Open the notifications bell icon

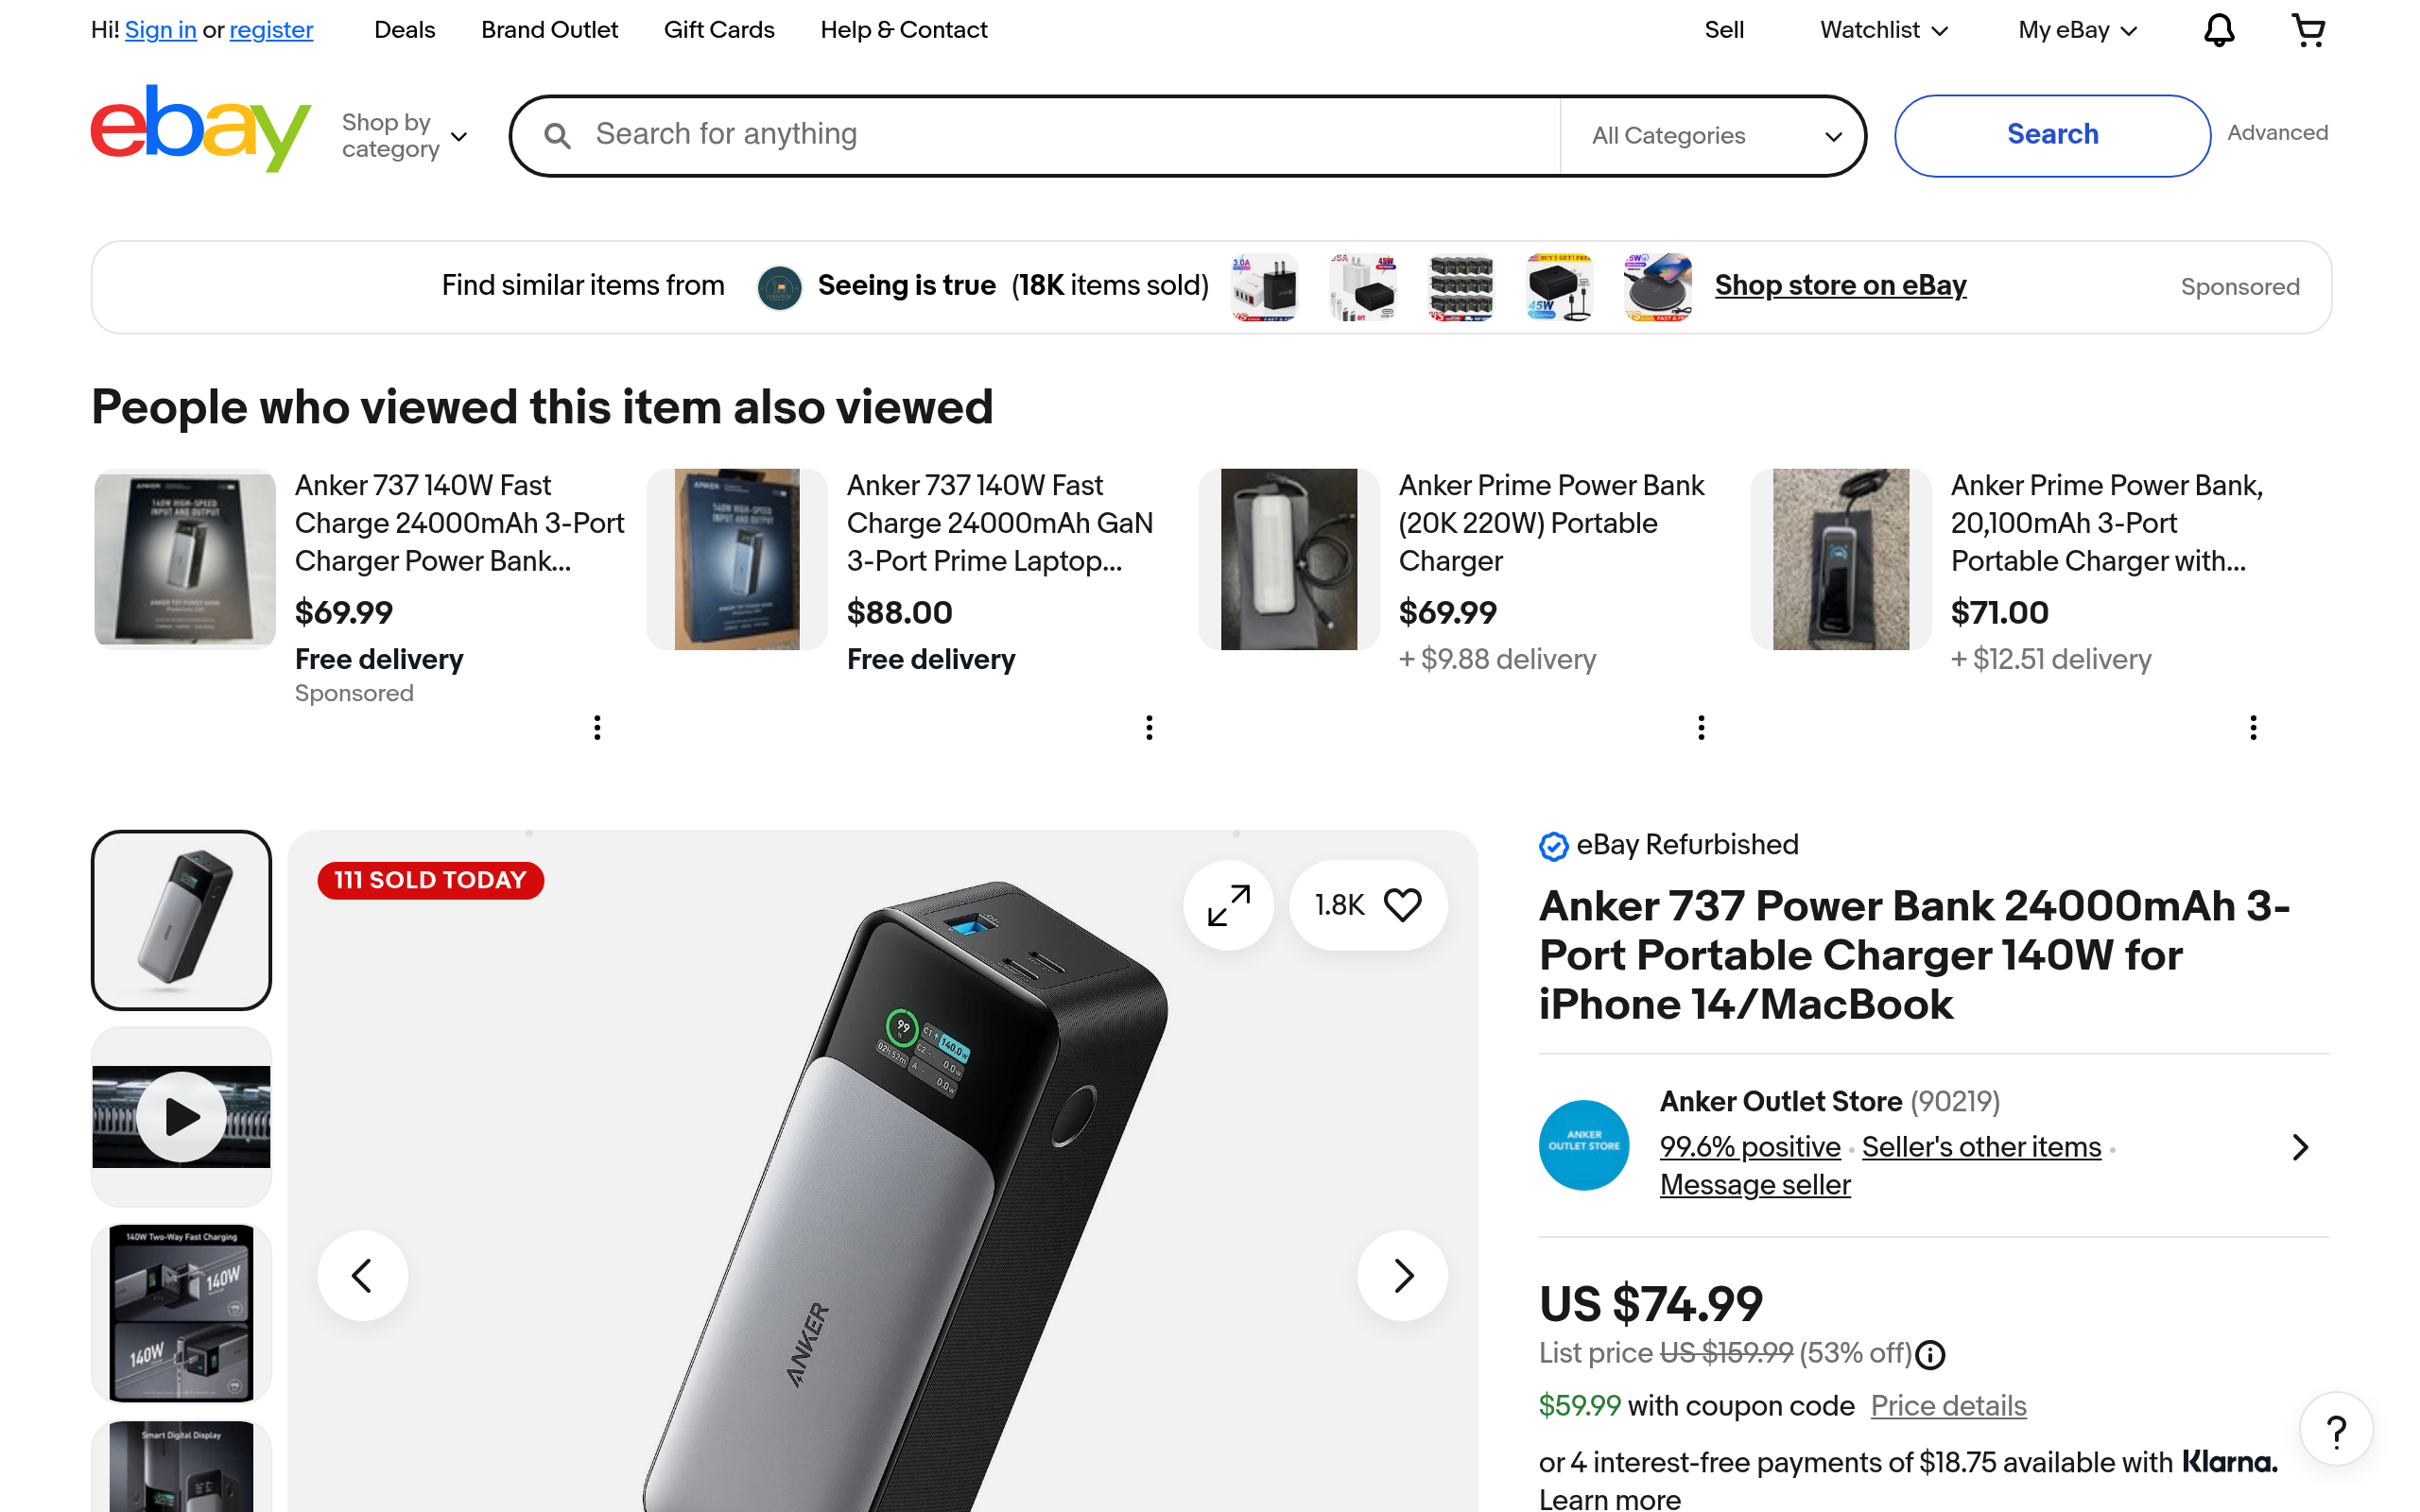(2218, 30)
